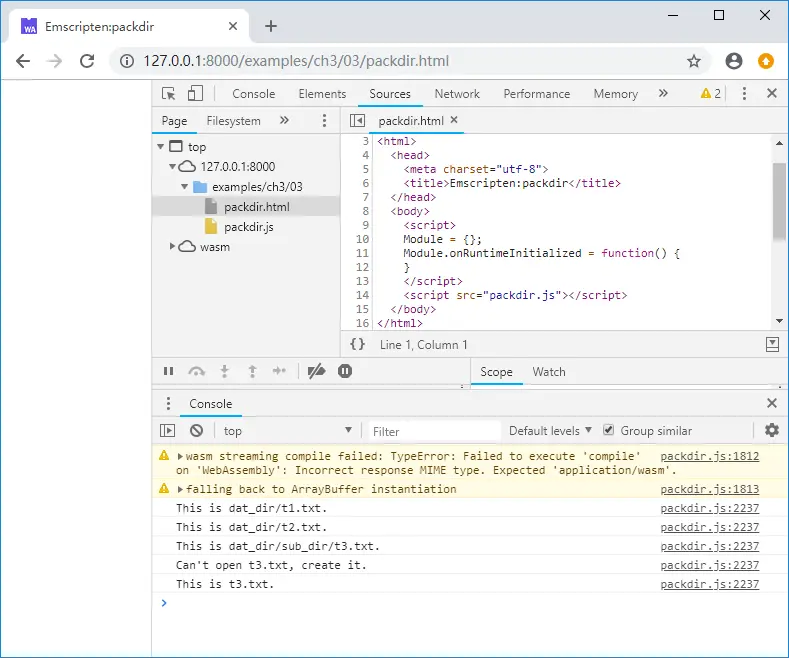Select packdir.js in the file tree
This screenshot has width=789, height=658.
click(x=249, y=227)
